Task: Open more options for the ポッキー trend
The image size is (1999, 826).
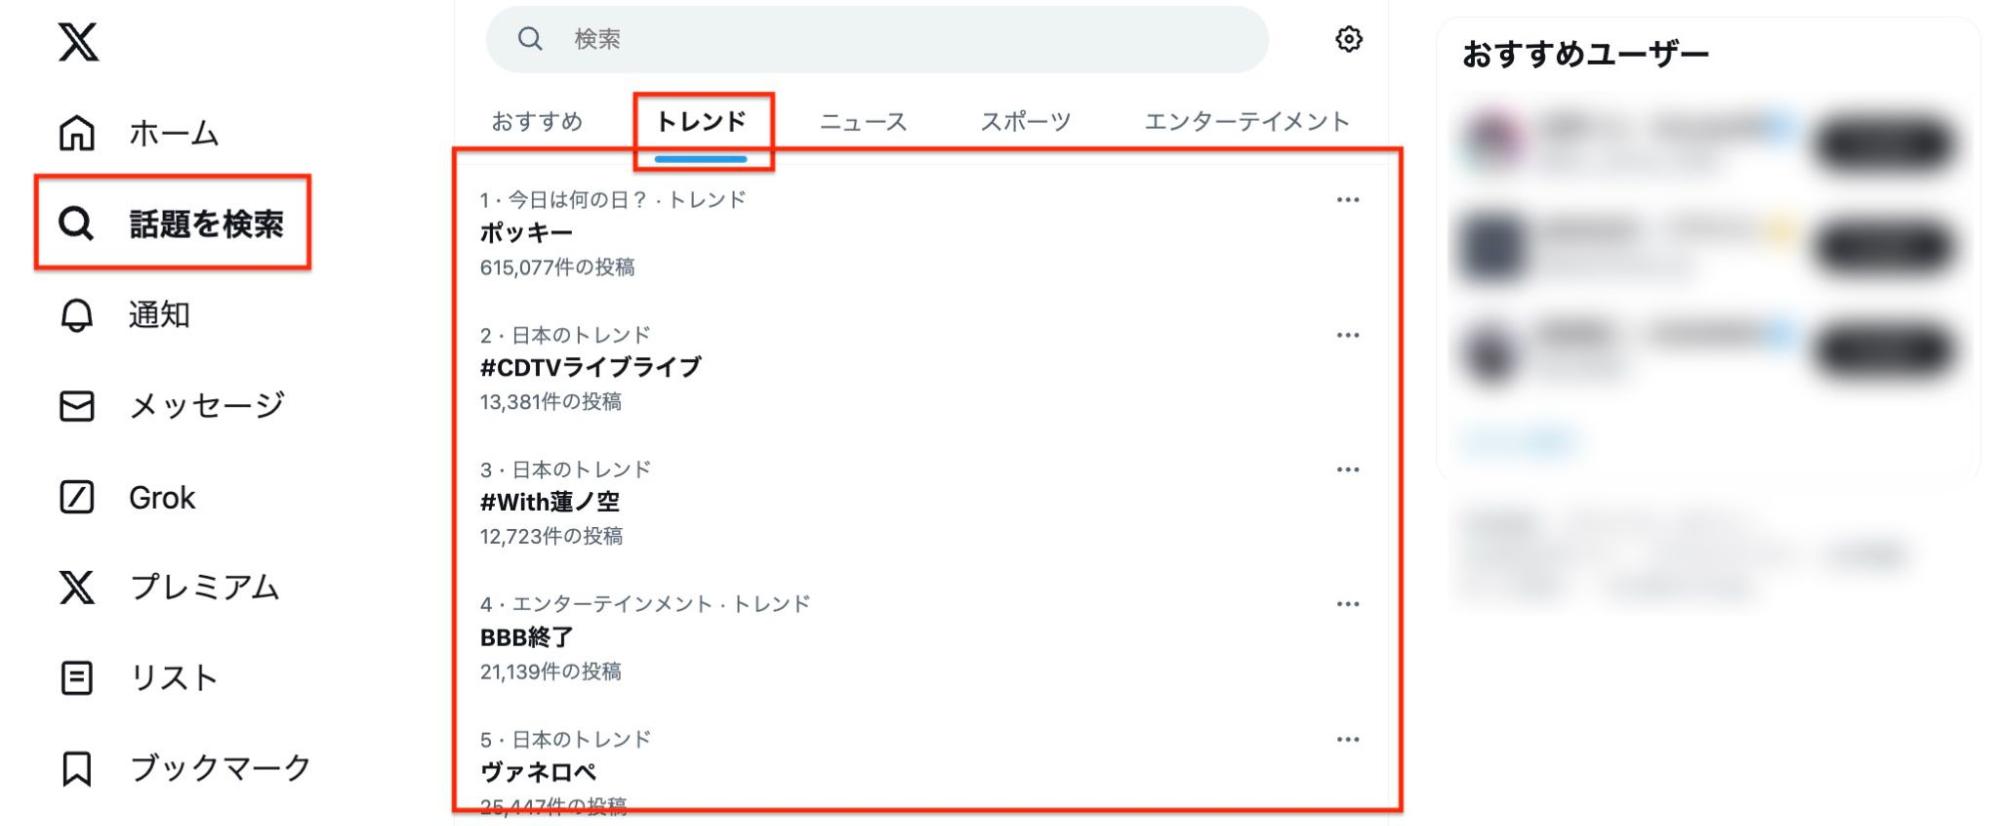Action: point(1348,199)
